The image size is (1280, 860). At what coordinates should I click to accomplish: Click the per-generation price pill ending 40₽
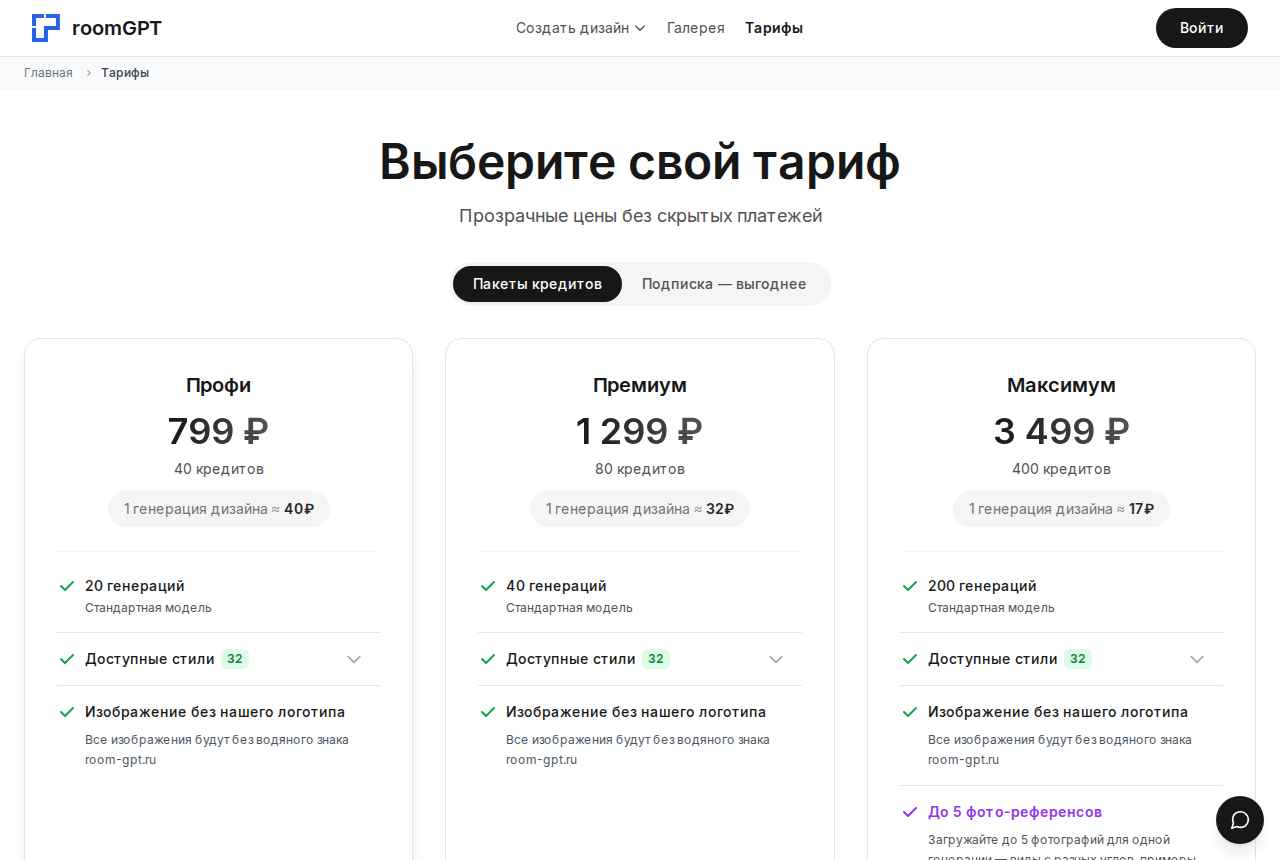pos(218,509)
